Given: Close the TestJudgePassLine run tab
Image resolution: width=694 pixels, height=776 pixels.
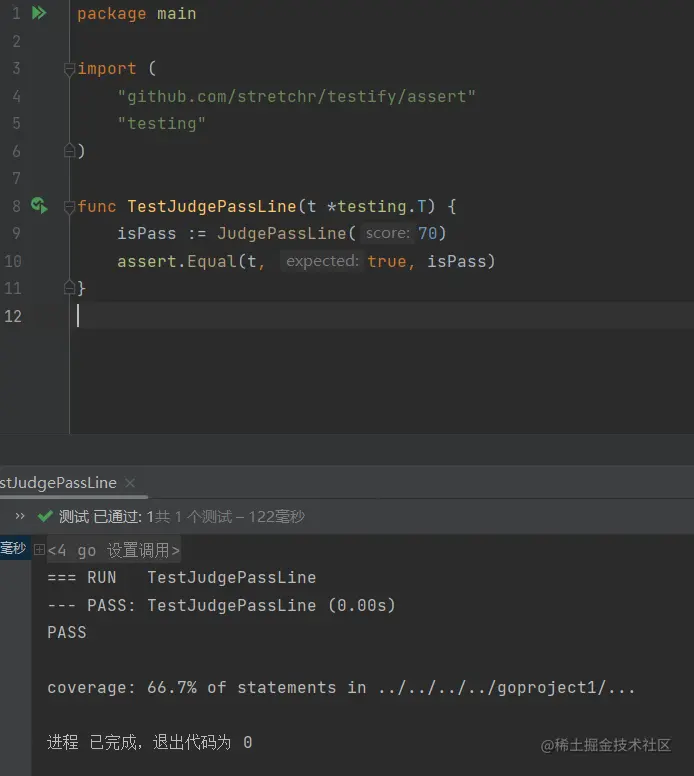Looking at the screenshot, I should click(x=130, y=483).
